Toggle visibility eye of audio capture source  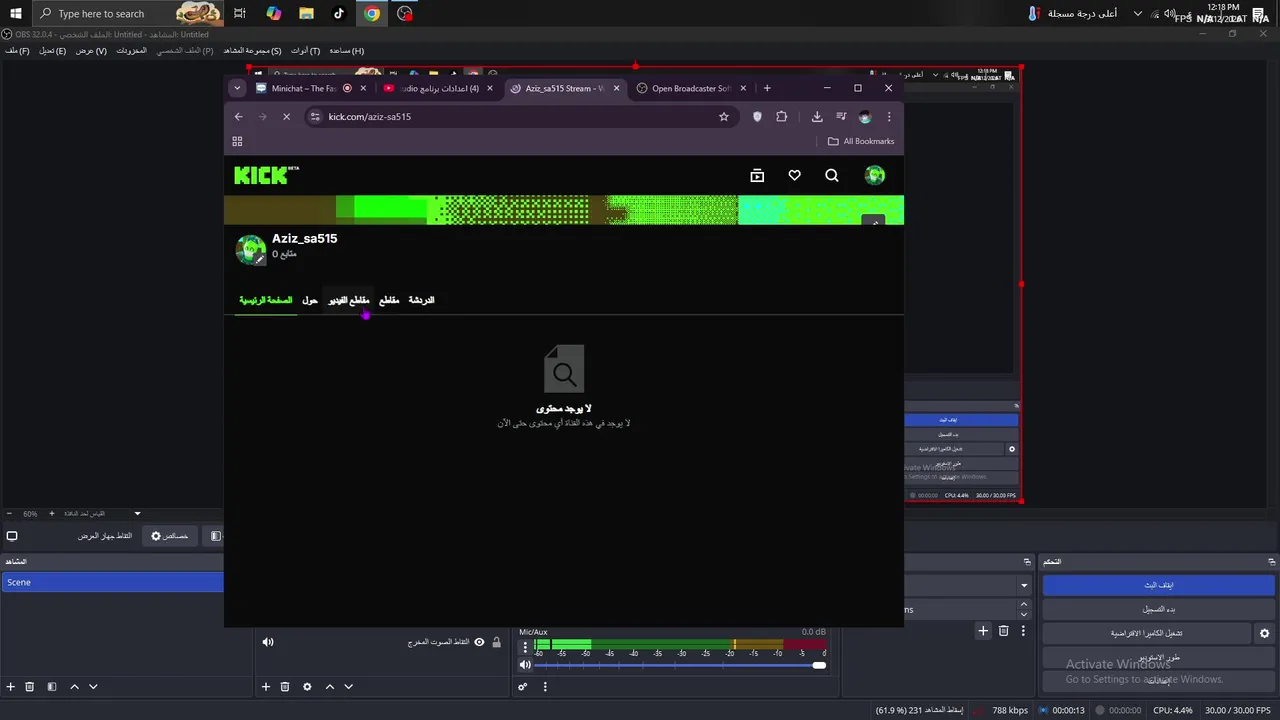(x=479, y=642)
